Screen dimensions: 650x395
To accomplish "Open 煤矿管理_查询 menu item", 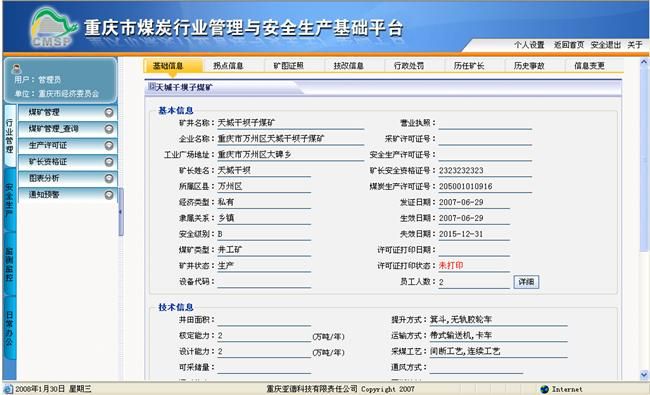I will pyautogui.click(x=67, y=129).
